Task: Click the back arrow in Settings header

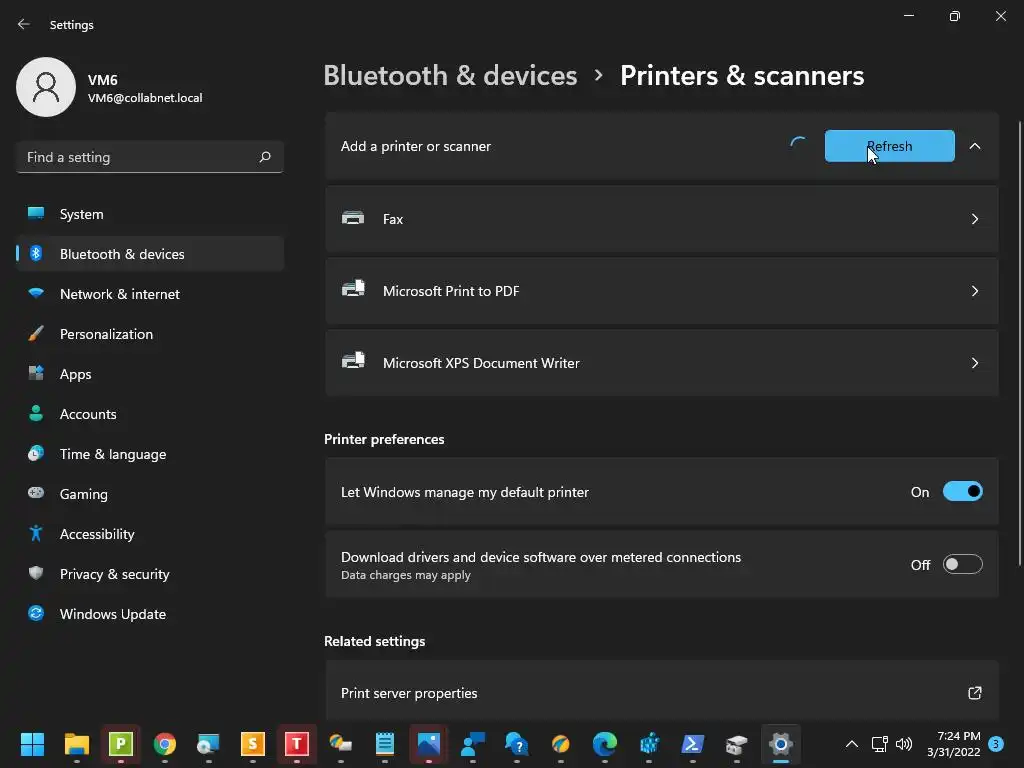Action: point(24,24)
